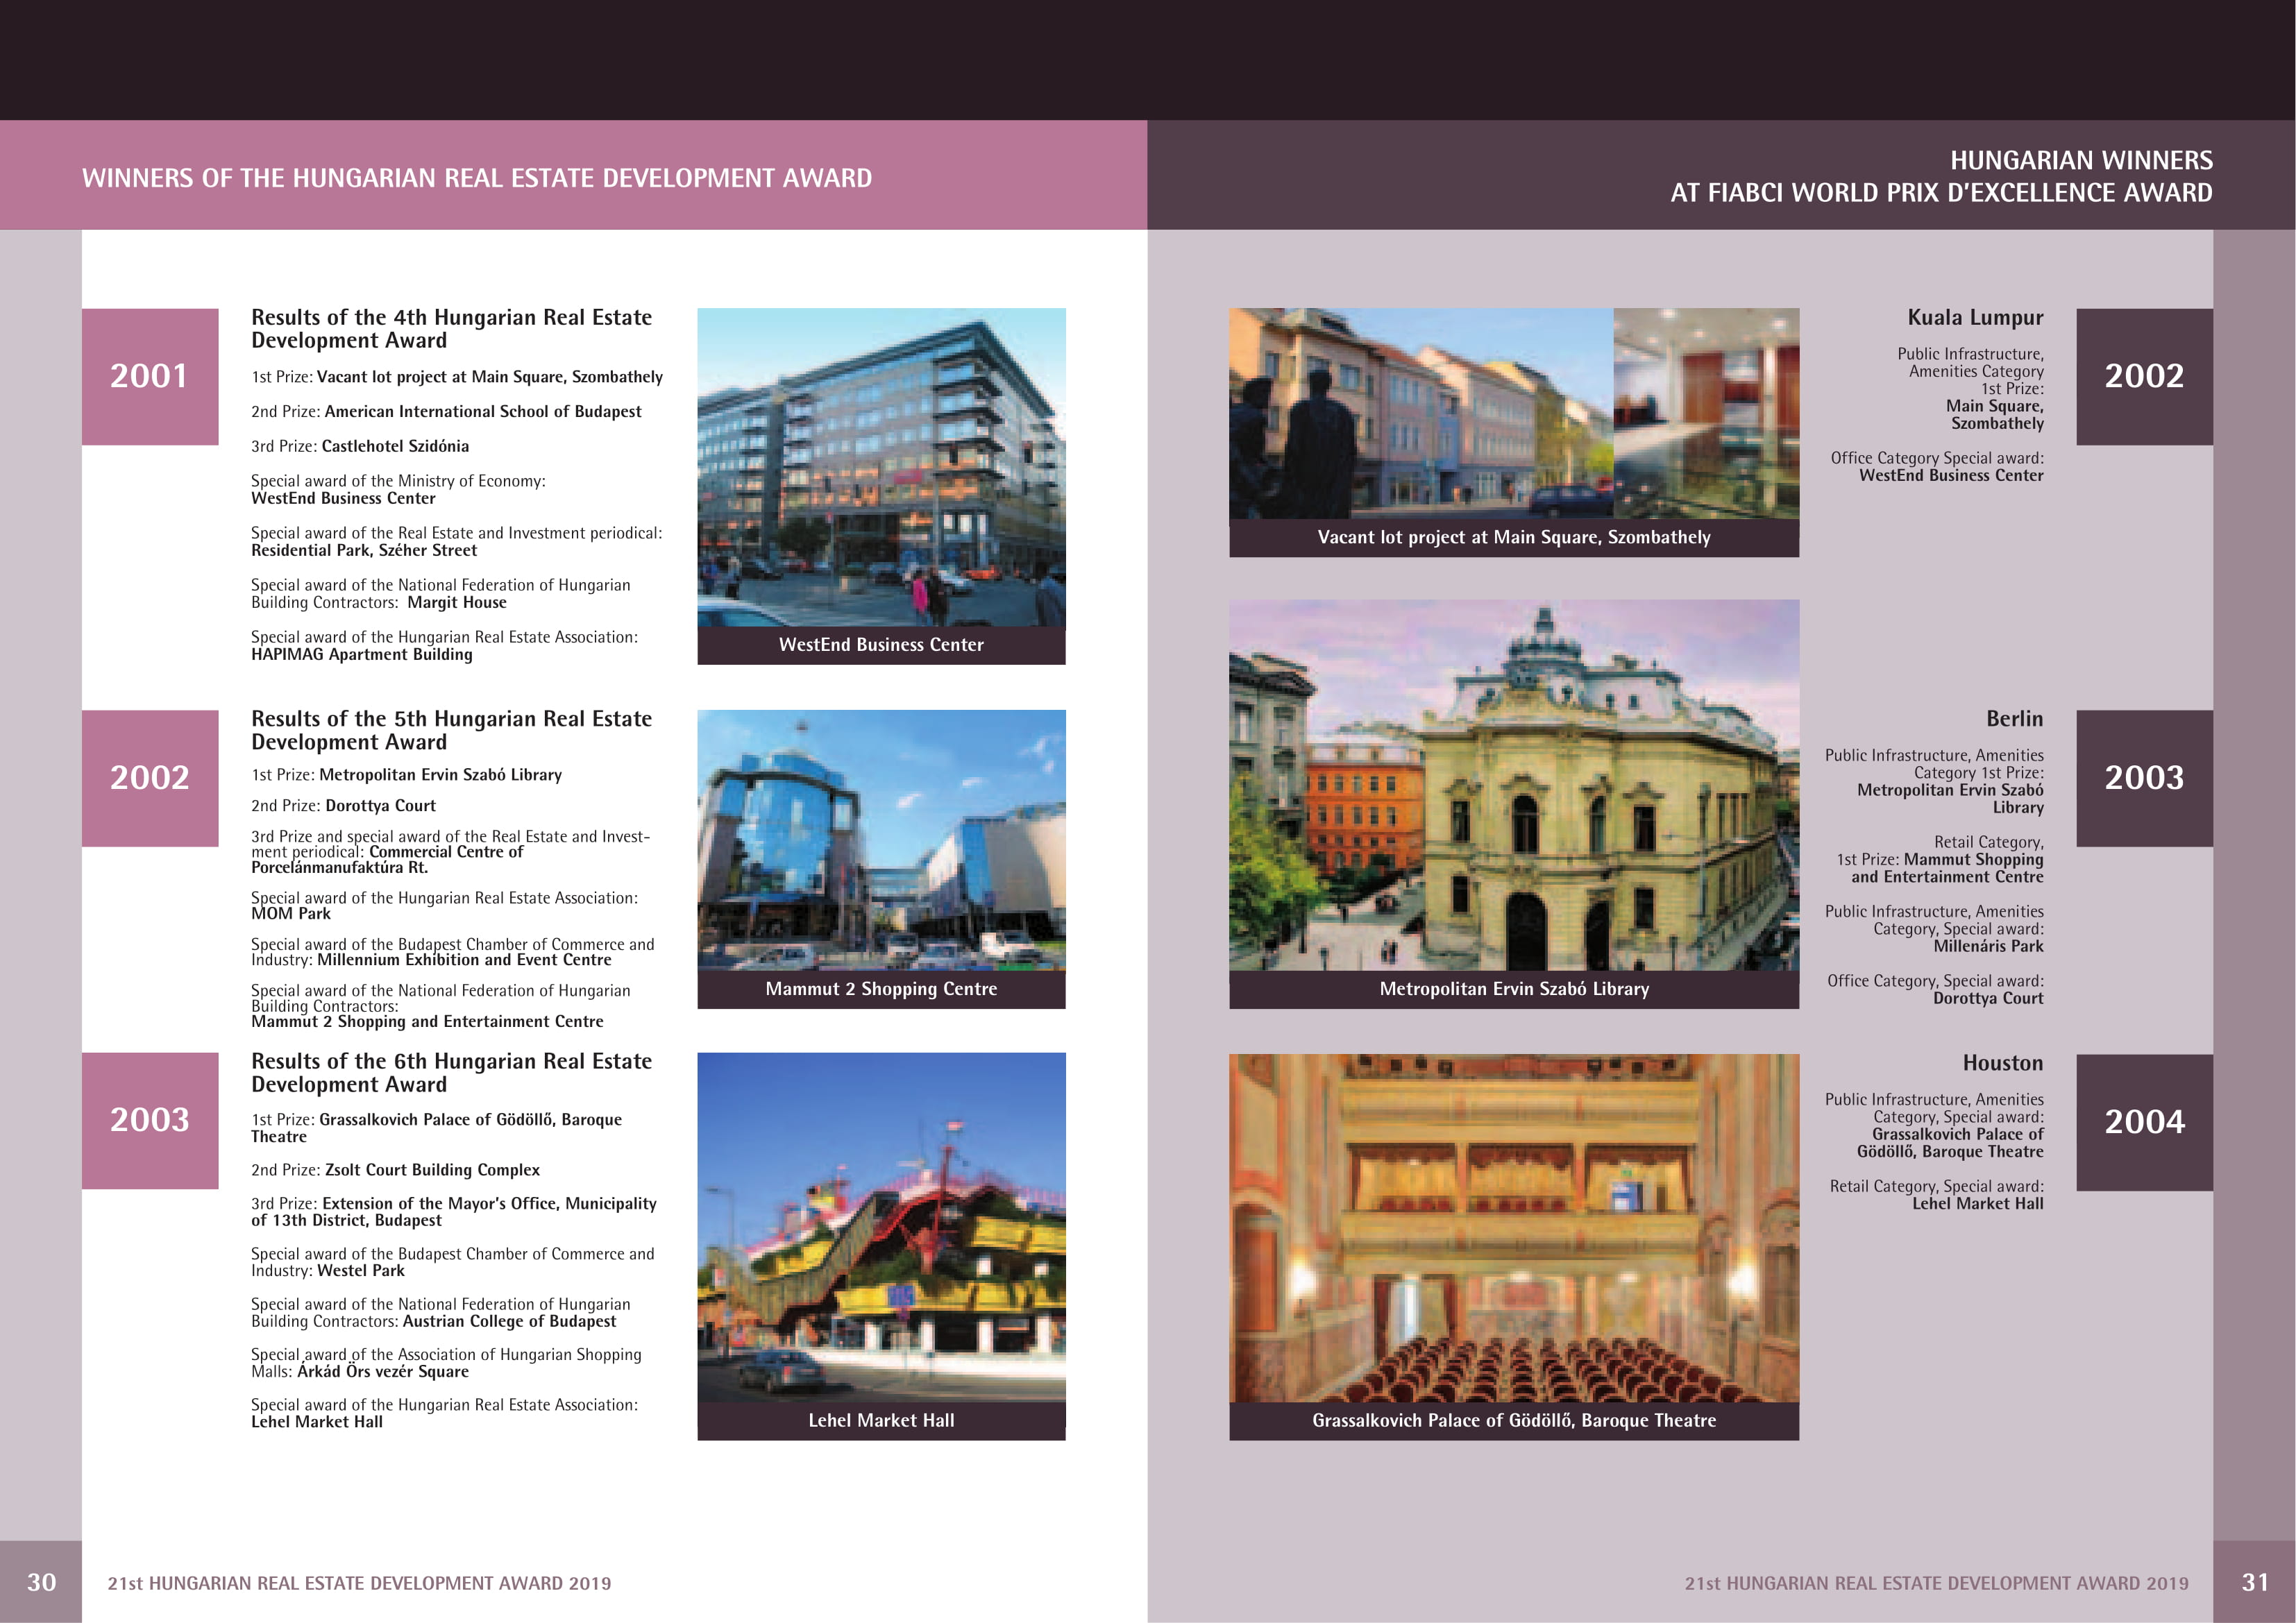Click the dark 2003 year box on right

click(2144, 778)
